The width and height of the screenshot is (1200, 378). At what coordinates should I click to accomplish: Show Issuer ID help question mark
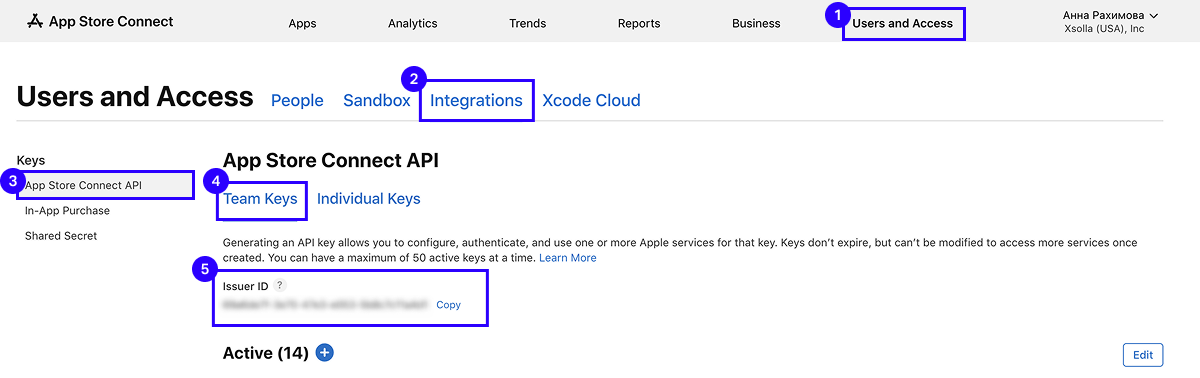(x=279, y=285)
